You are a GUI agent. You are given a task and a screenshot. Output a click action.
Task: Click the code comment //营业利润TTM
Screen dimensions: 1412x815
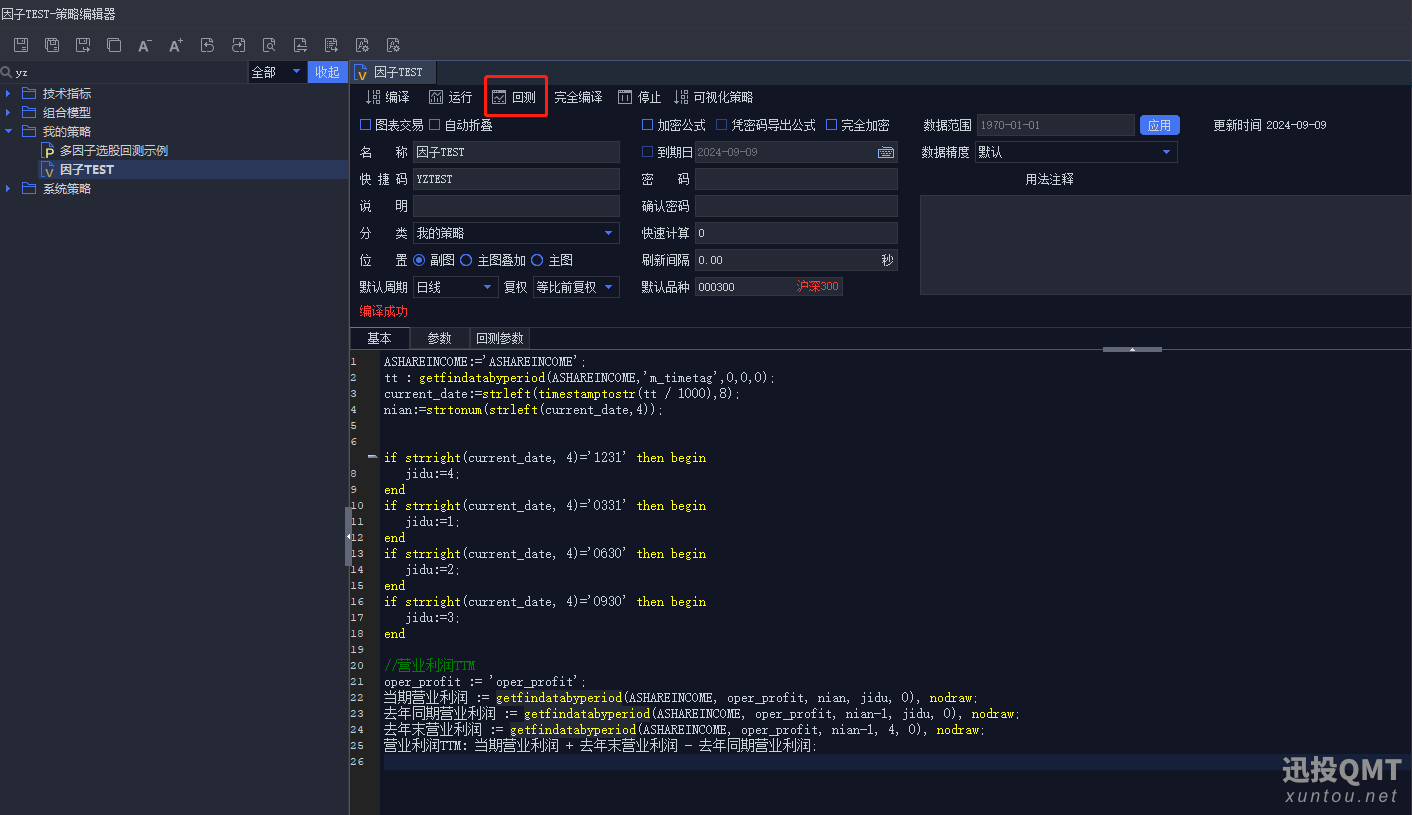430,665
